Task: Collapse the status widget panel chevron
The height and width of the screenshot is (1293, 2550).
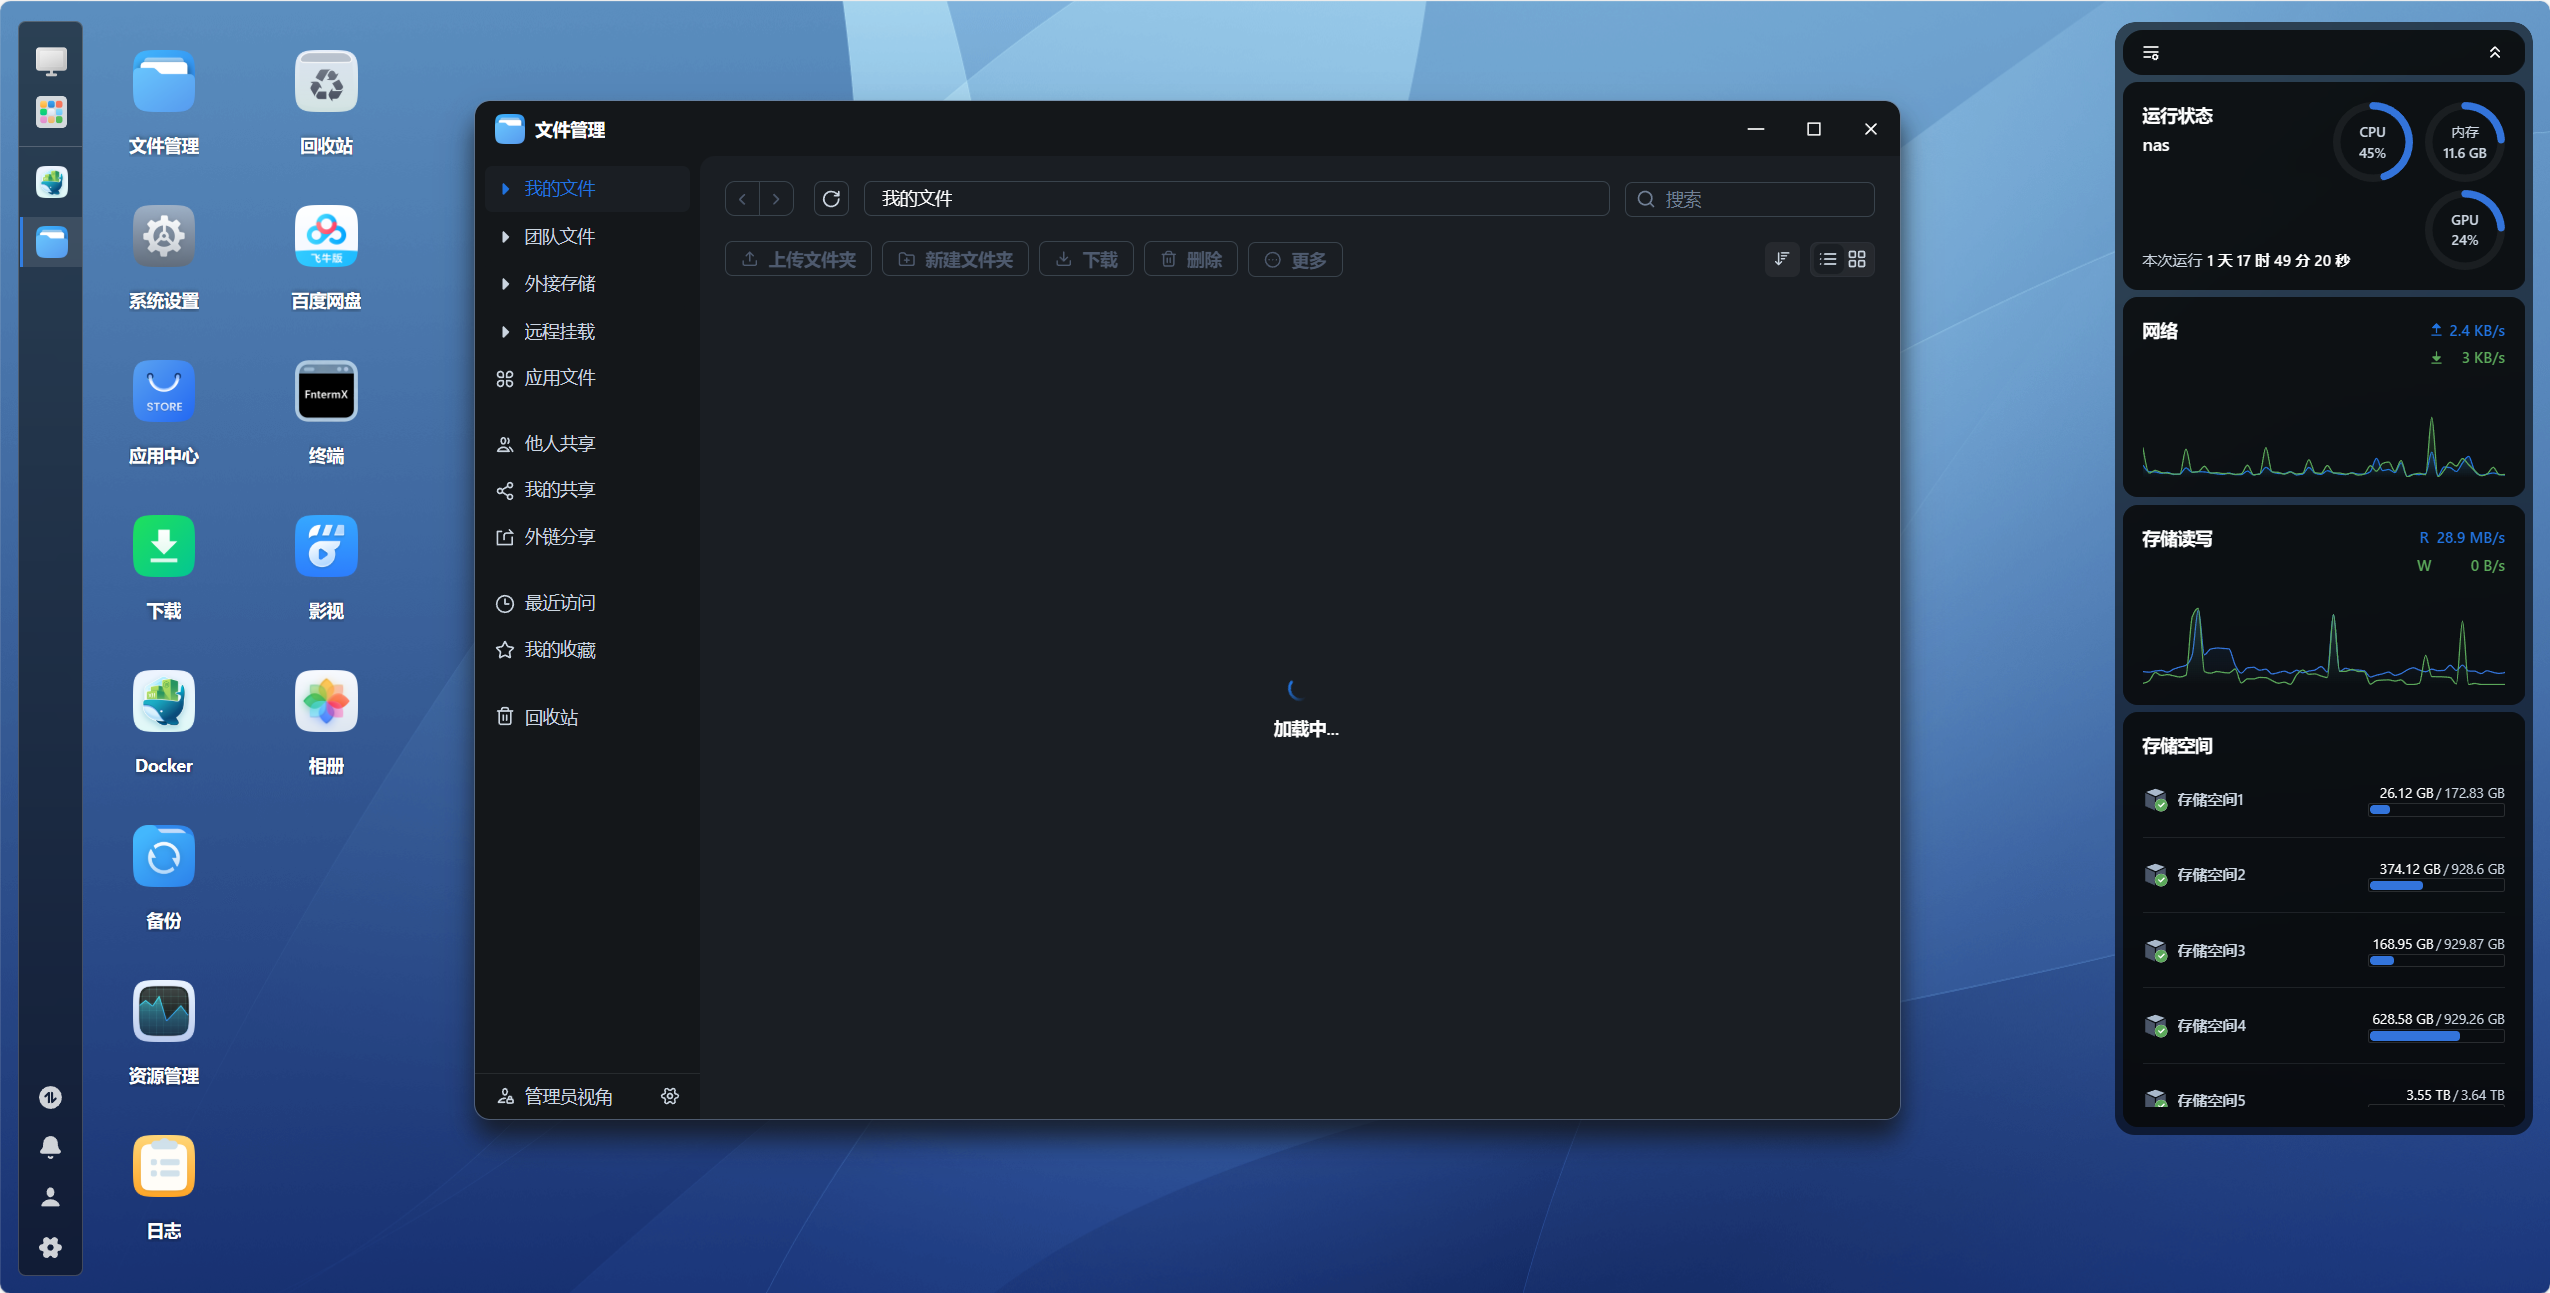Action: tap(2494, 53)
